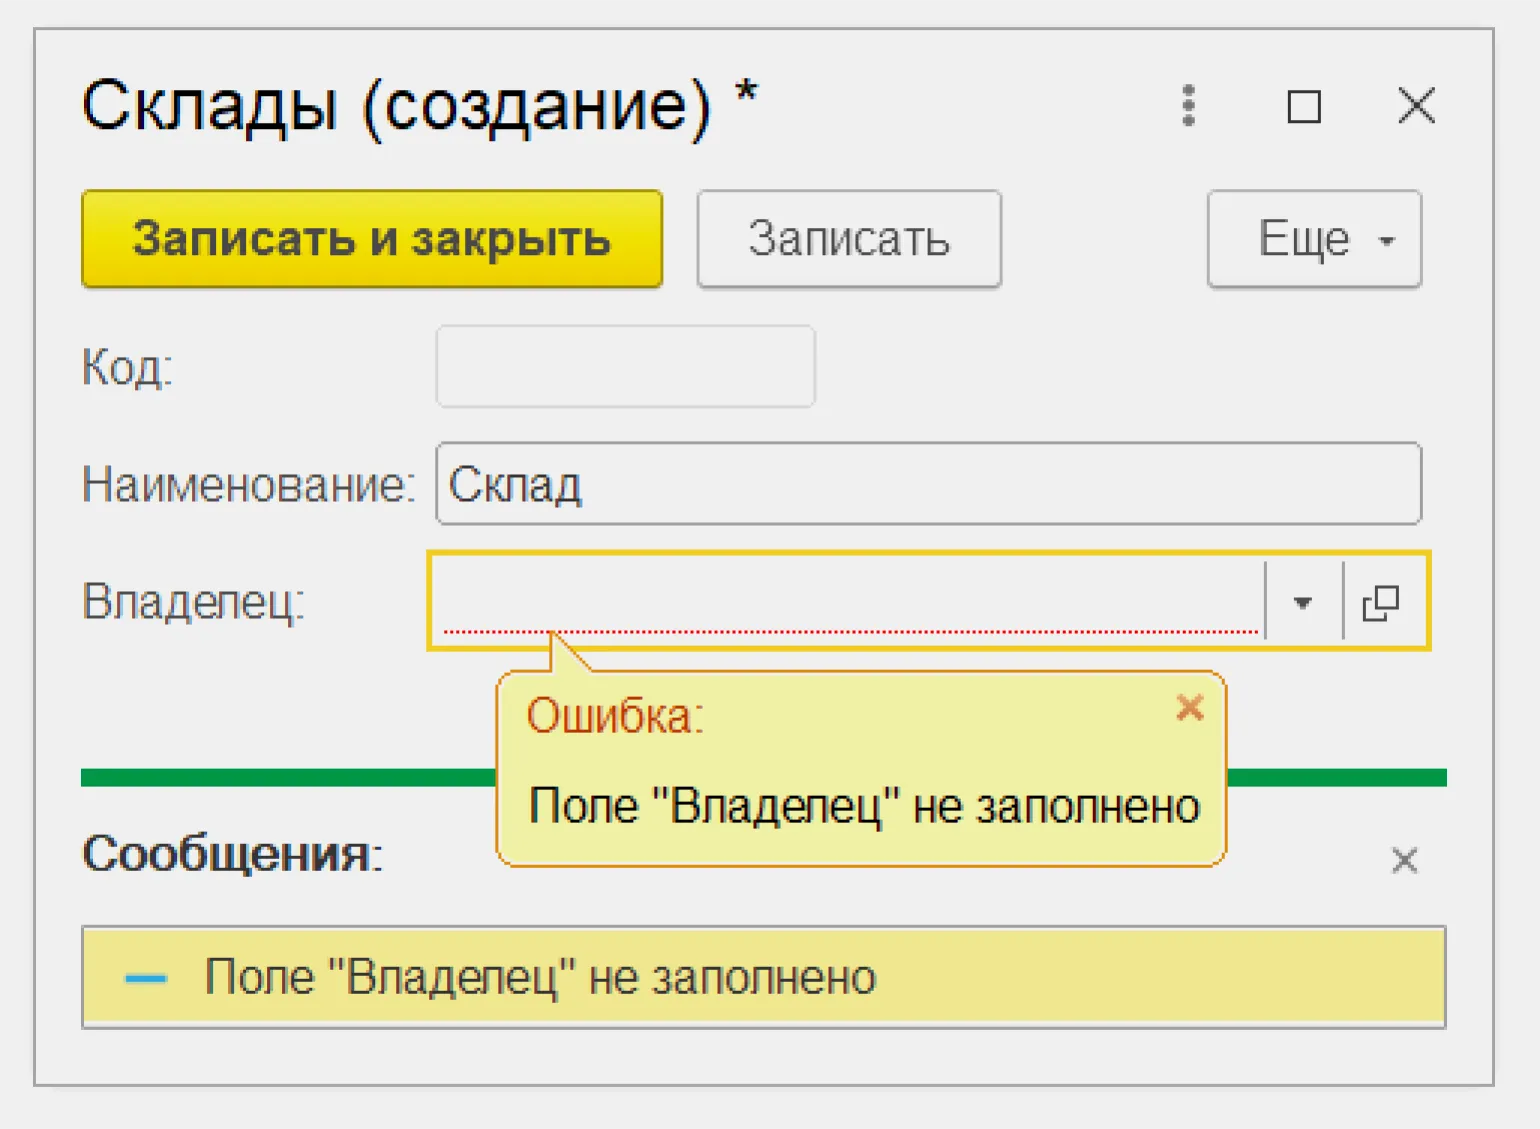This screenshot has width=1540, height=1129.
Task: Click the open-item icon in the Владелец field
Action: tap(1381, 602)
